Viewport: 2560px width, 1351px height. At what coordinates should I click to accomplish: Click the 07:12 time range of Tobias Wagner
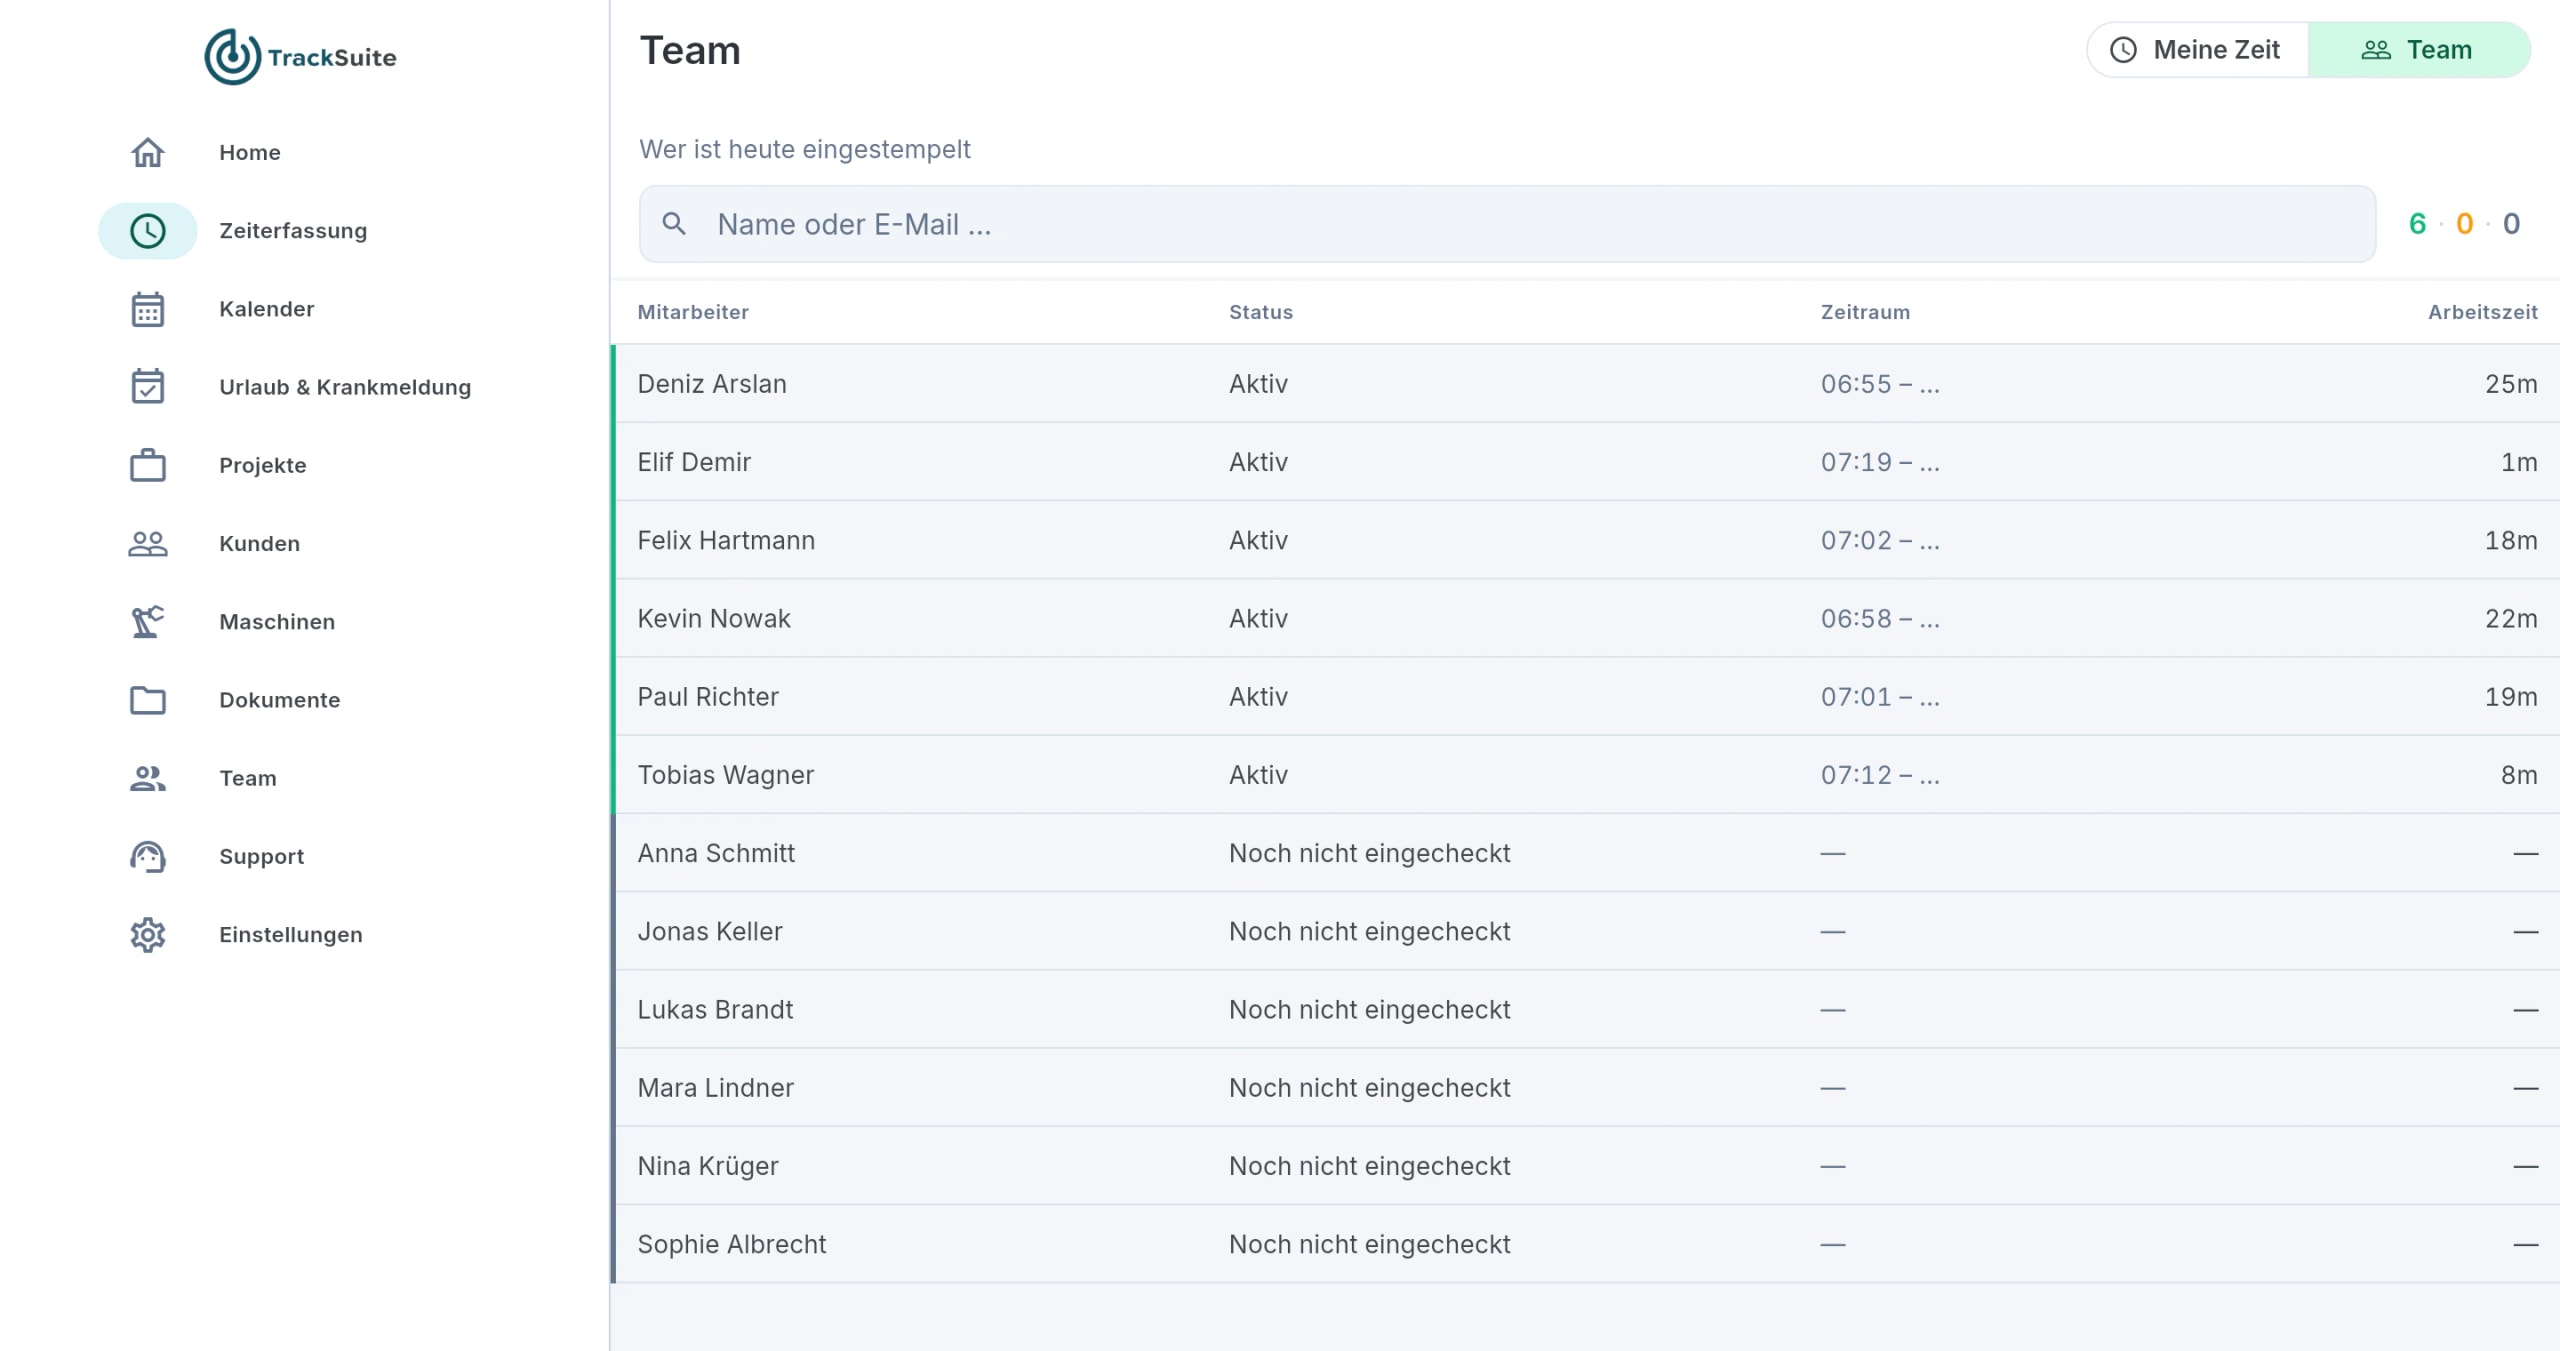pos(1880,775)
